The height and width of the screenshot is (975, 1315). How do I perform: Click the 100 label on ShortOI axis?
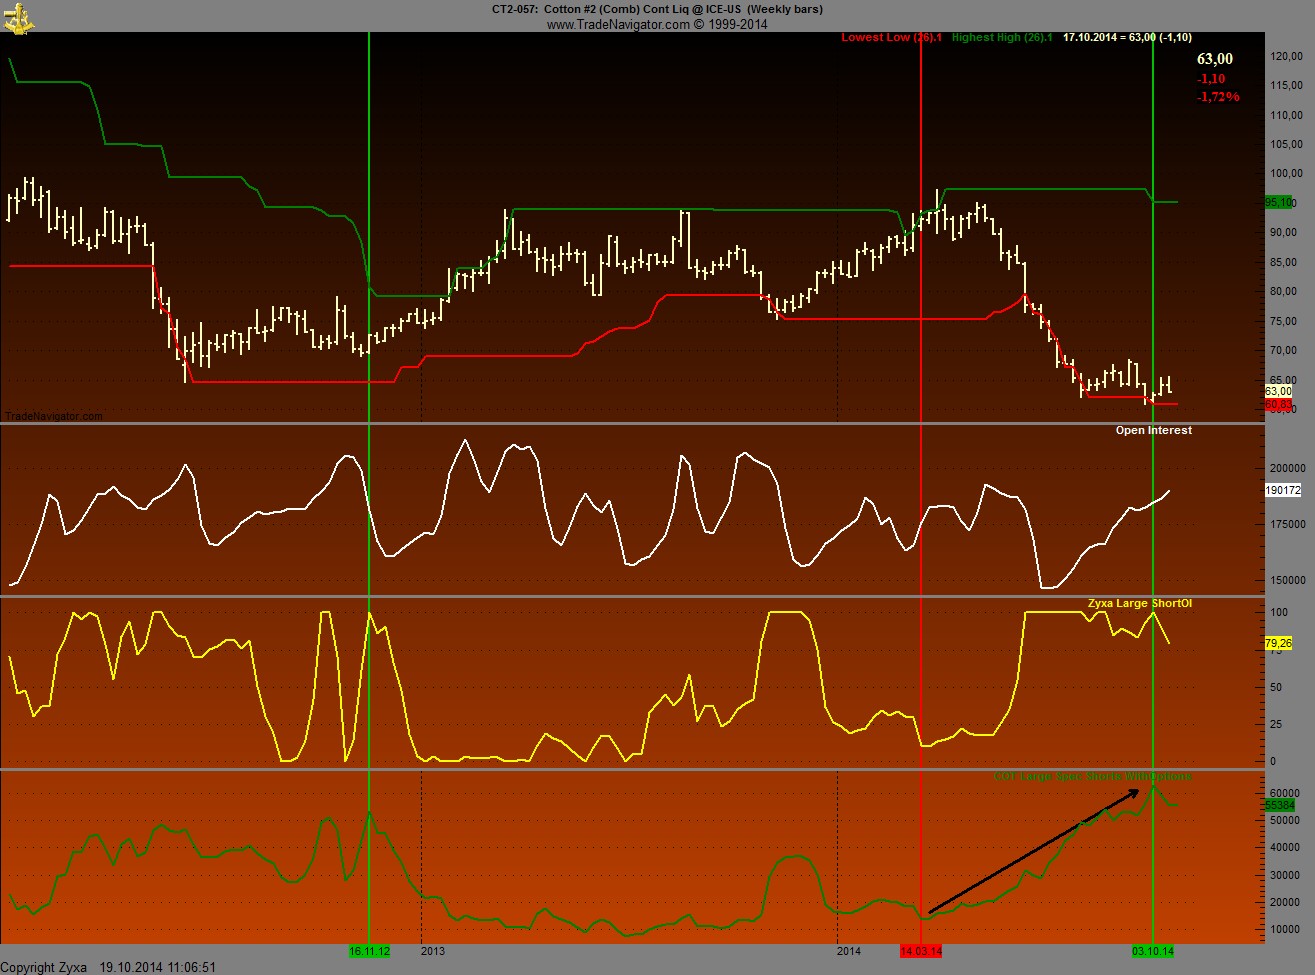1279,613
